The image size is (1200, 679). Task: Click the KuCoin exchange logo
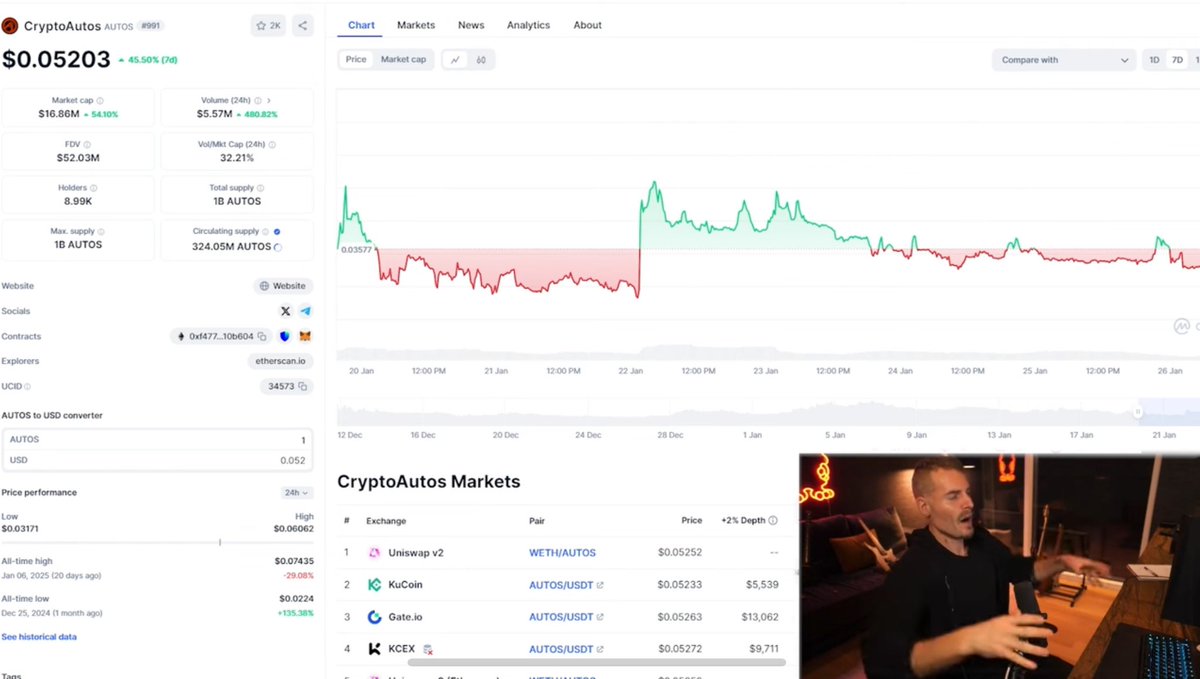click(x=375, y=585)
